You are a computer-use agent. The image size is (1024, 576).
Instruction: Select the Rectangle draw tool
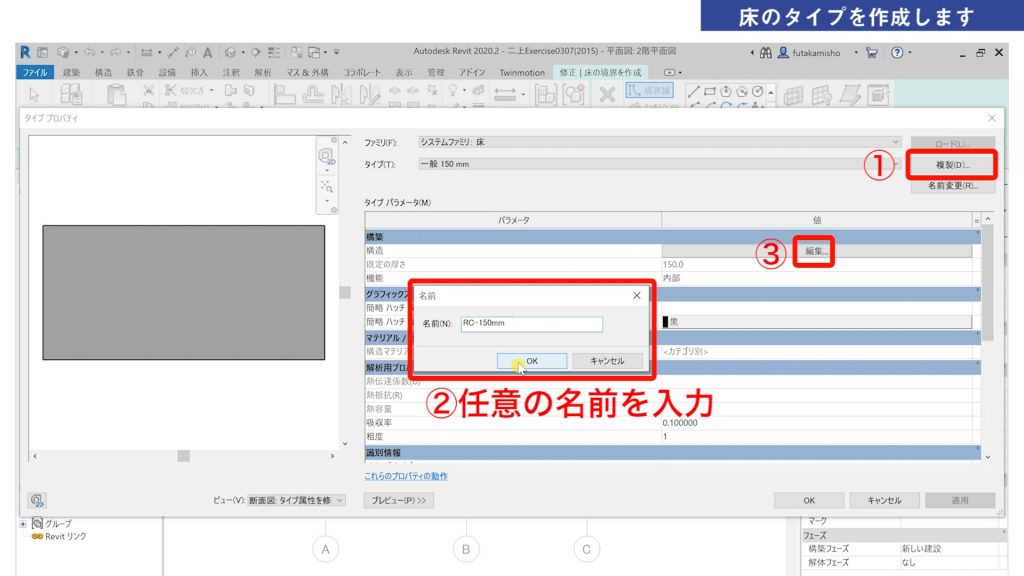[710, 92]
